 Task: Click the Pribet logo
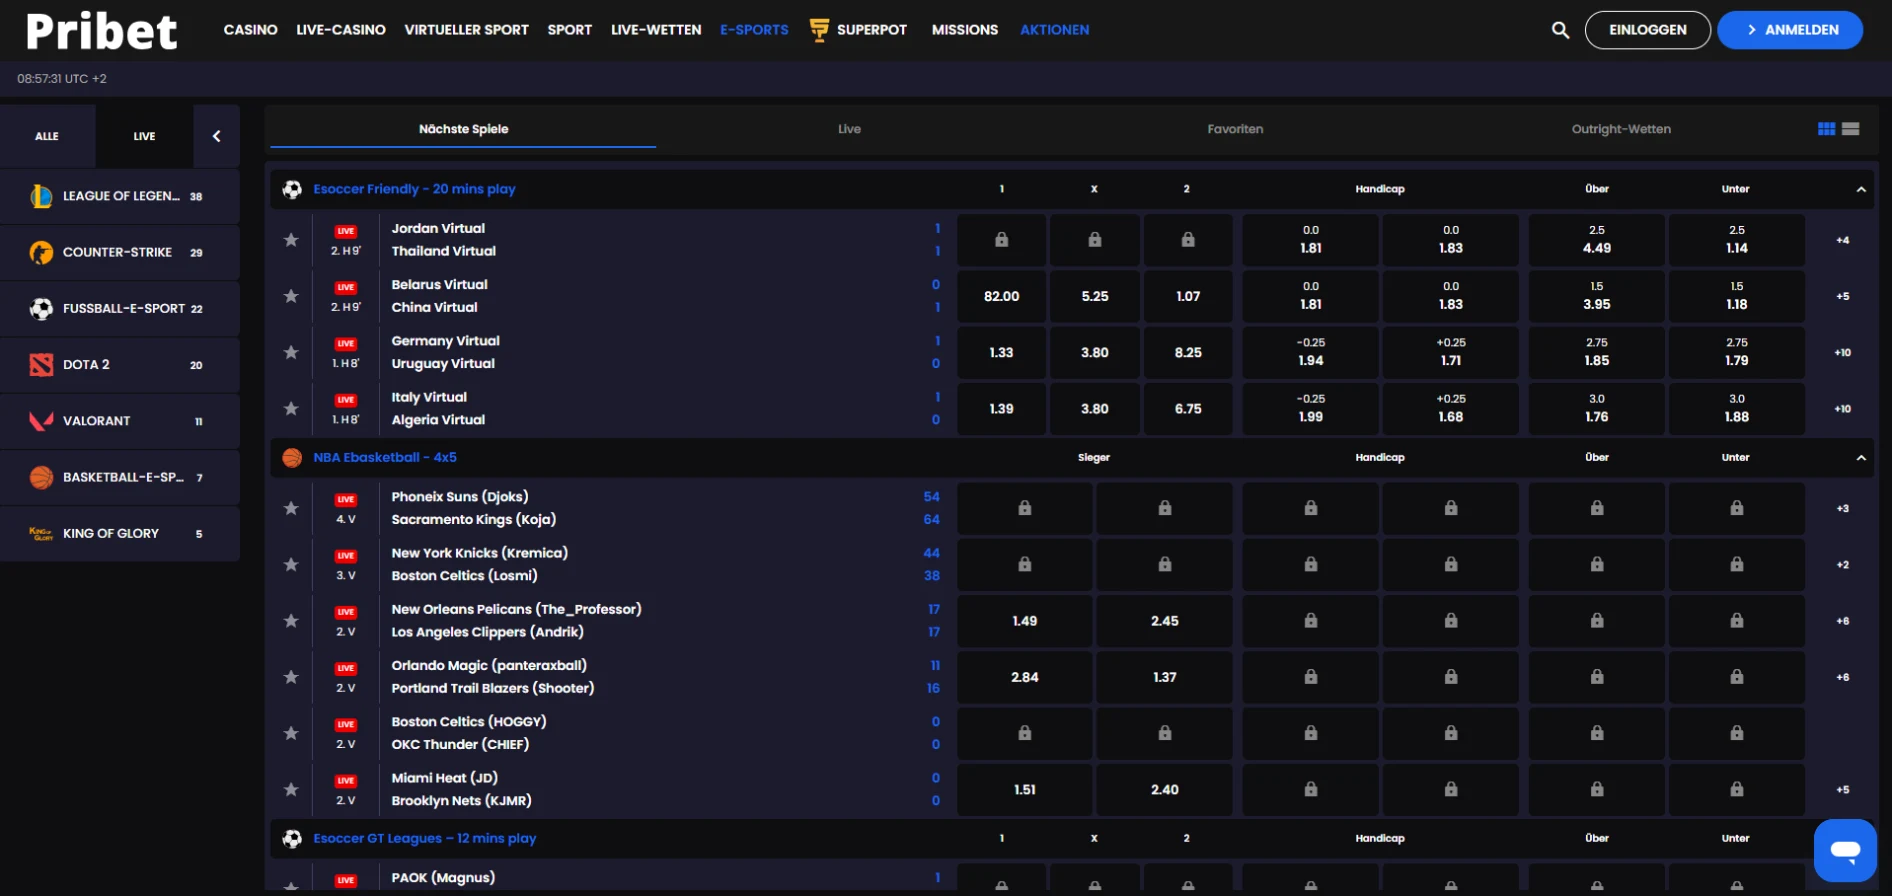click(x=102, y=31)
